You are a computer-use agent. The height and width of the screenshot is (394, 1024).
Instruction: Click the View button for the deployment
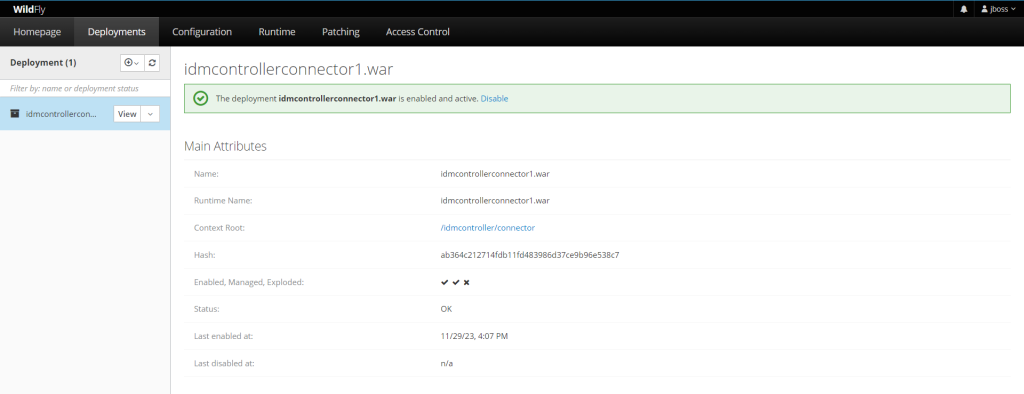(127, 114)
